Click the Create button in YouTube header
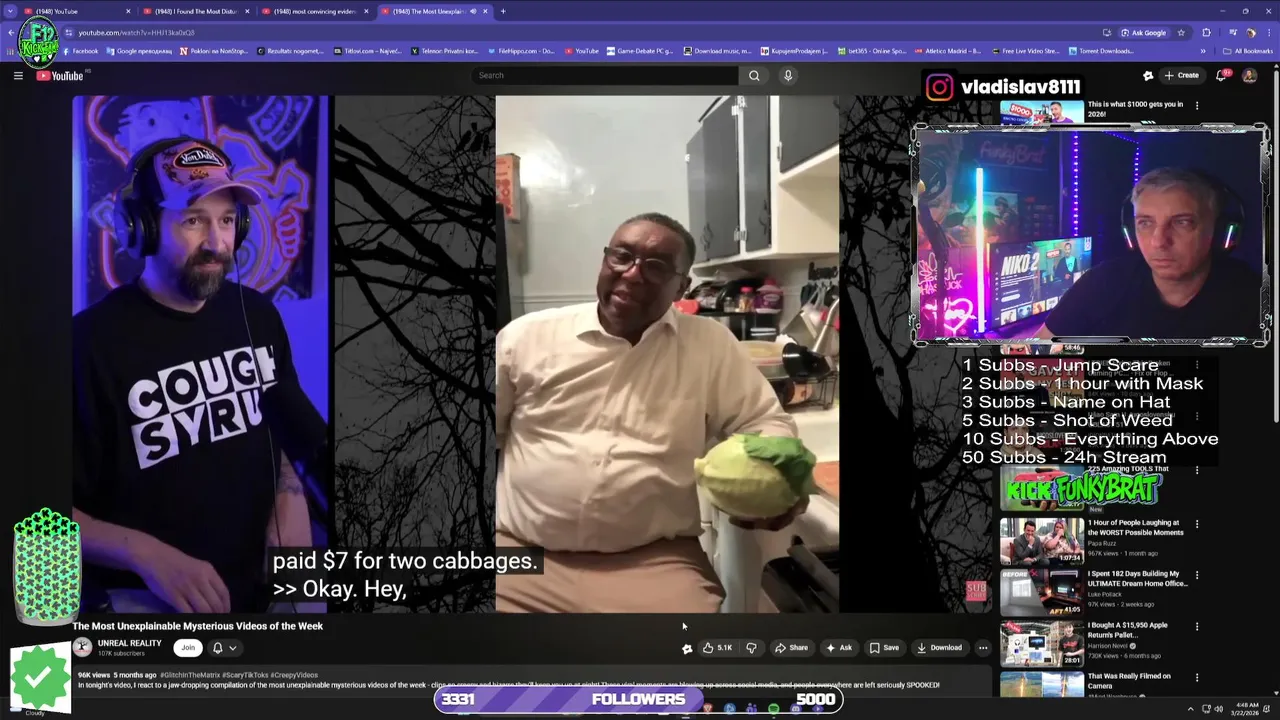Viewport: 1280px width, 720px height. click(1181, 75)
